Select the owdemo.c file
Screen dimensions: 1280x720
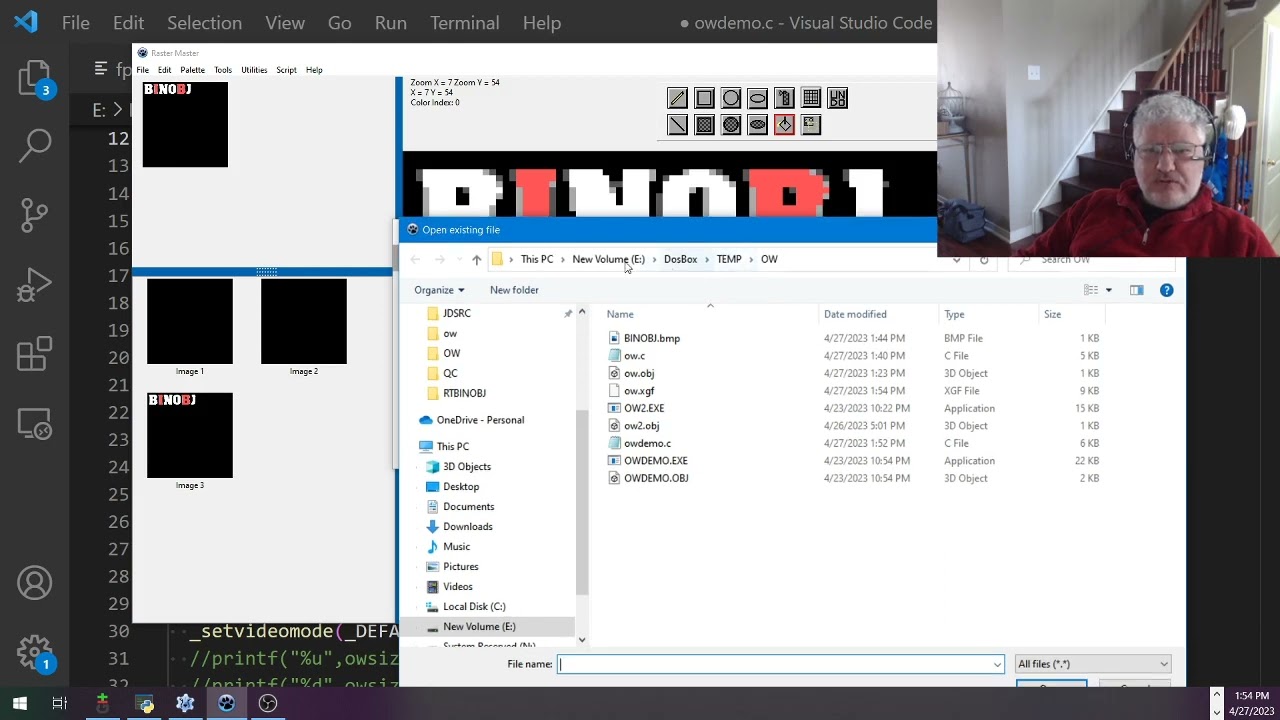(x=646, y=443)
